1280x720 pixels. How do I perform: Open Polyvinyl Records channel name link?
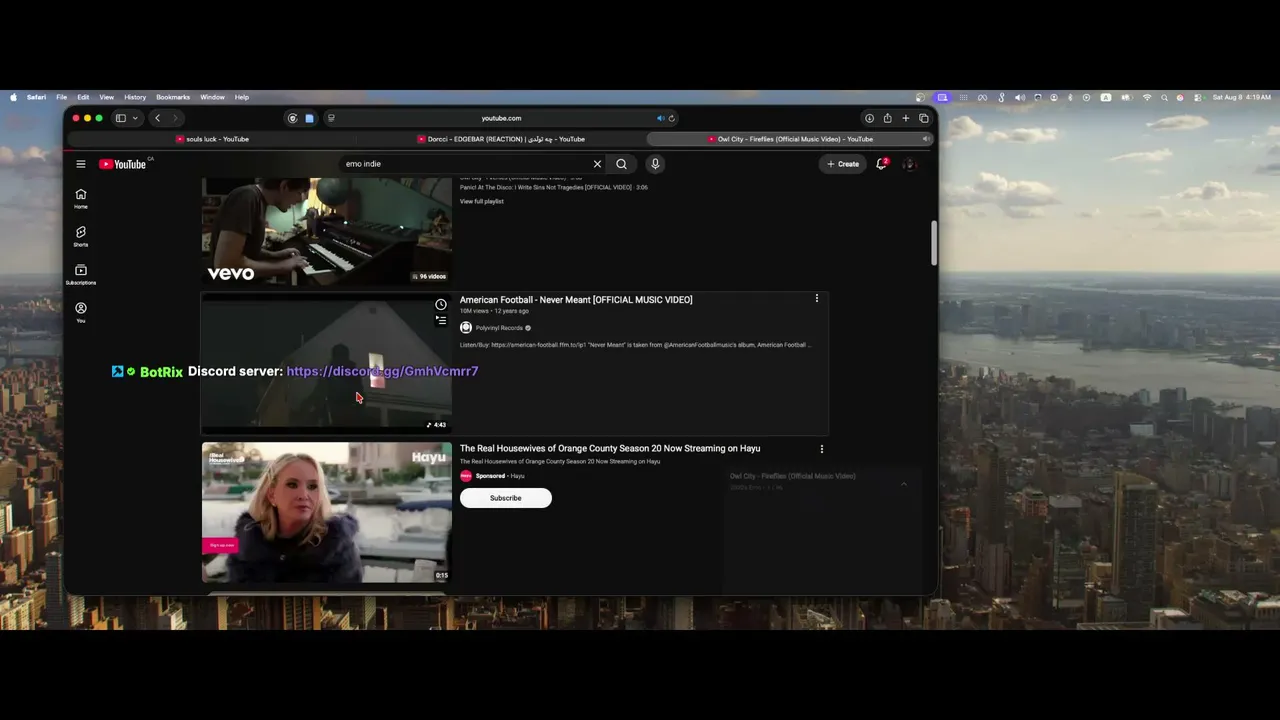coord(499,328)
